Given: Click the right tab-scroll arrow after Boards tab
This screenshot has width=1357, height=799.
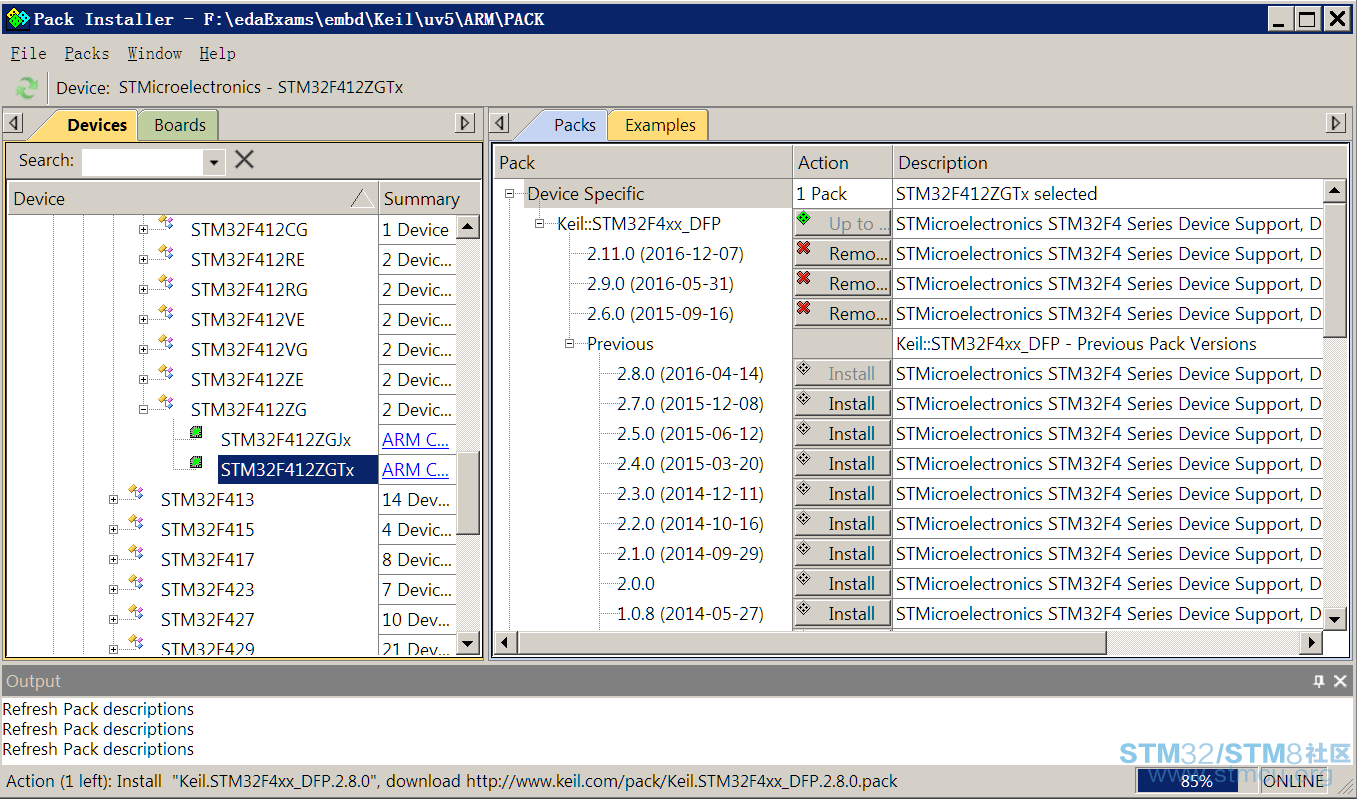Looking at the screenshot, I should pos(465,124).
